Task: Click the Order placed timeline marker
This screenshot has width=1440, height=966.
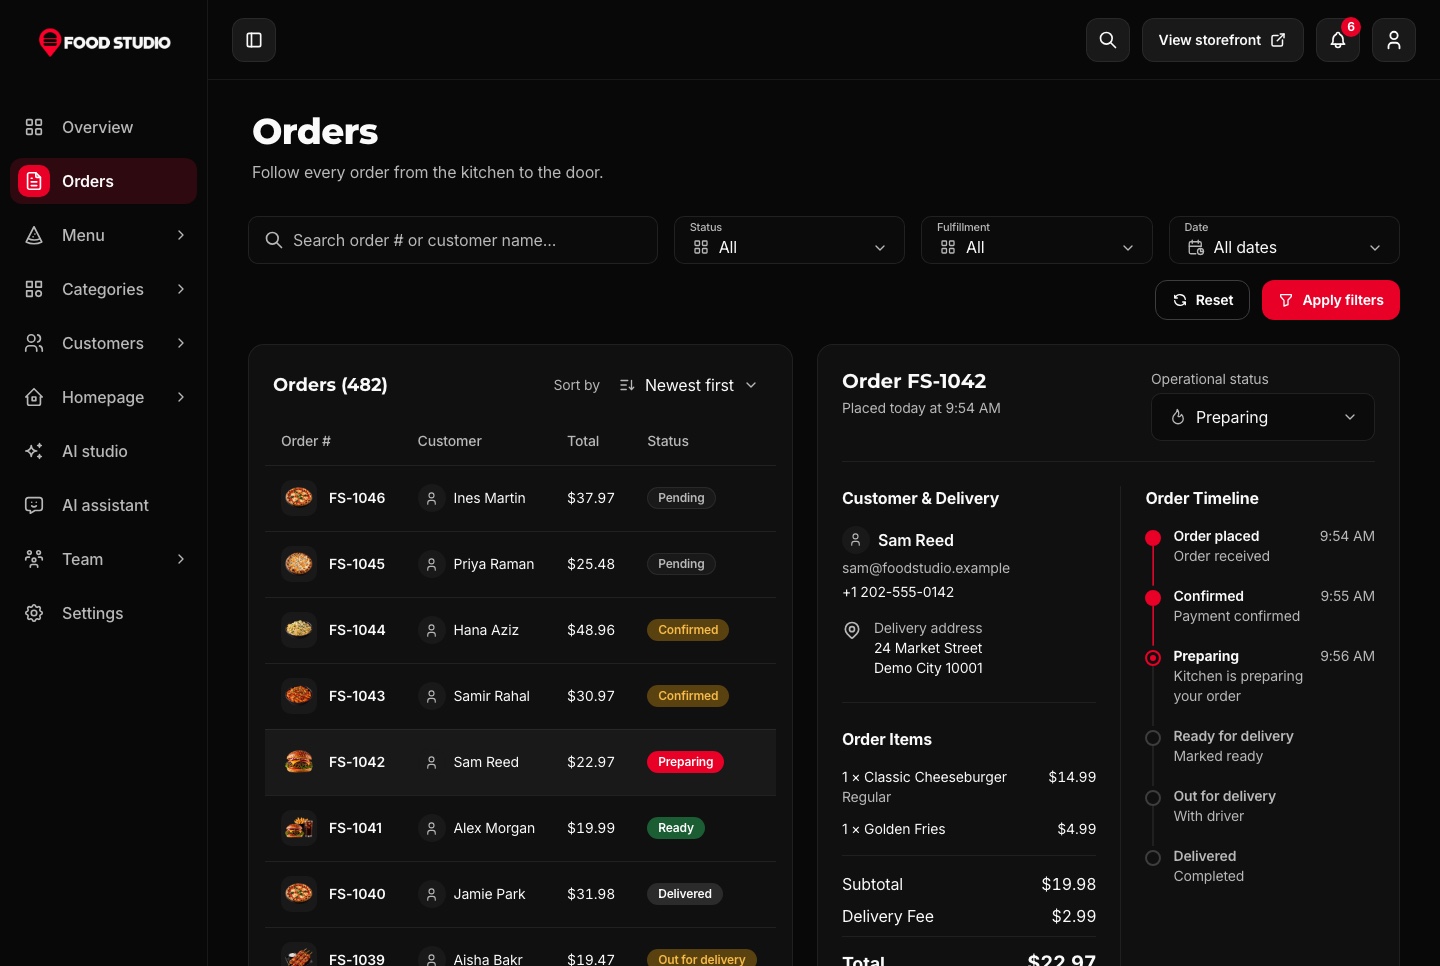Action: pyautogui.click(x=1153, y=538)
